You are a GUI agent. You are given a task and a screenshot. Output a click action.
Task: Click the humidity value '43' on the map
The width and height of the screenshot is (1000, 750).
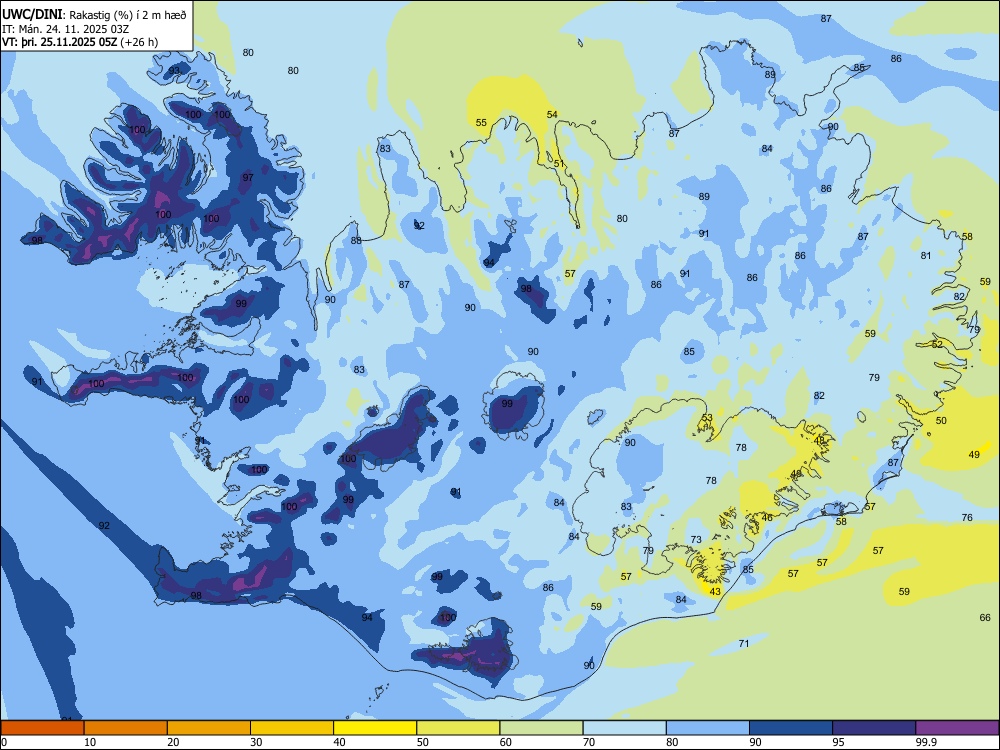coord(715,592)
